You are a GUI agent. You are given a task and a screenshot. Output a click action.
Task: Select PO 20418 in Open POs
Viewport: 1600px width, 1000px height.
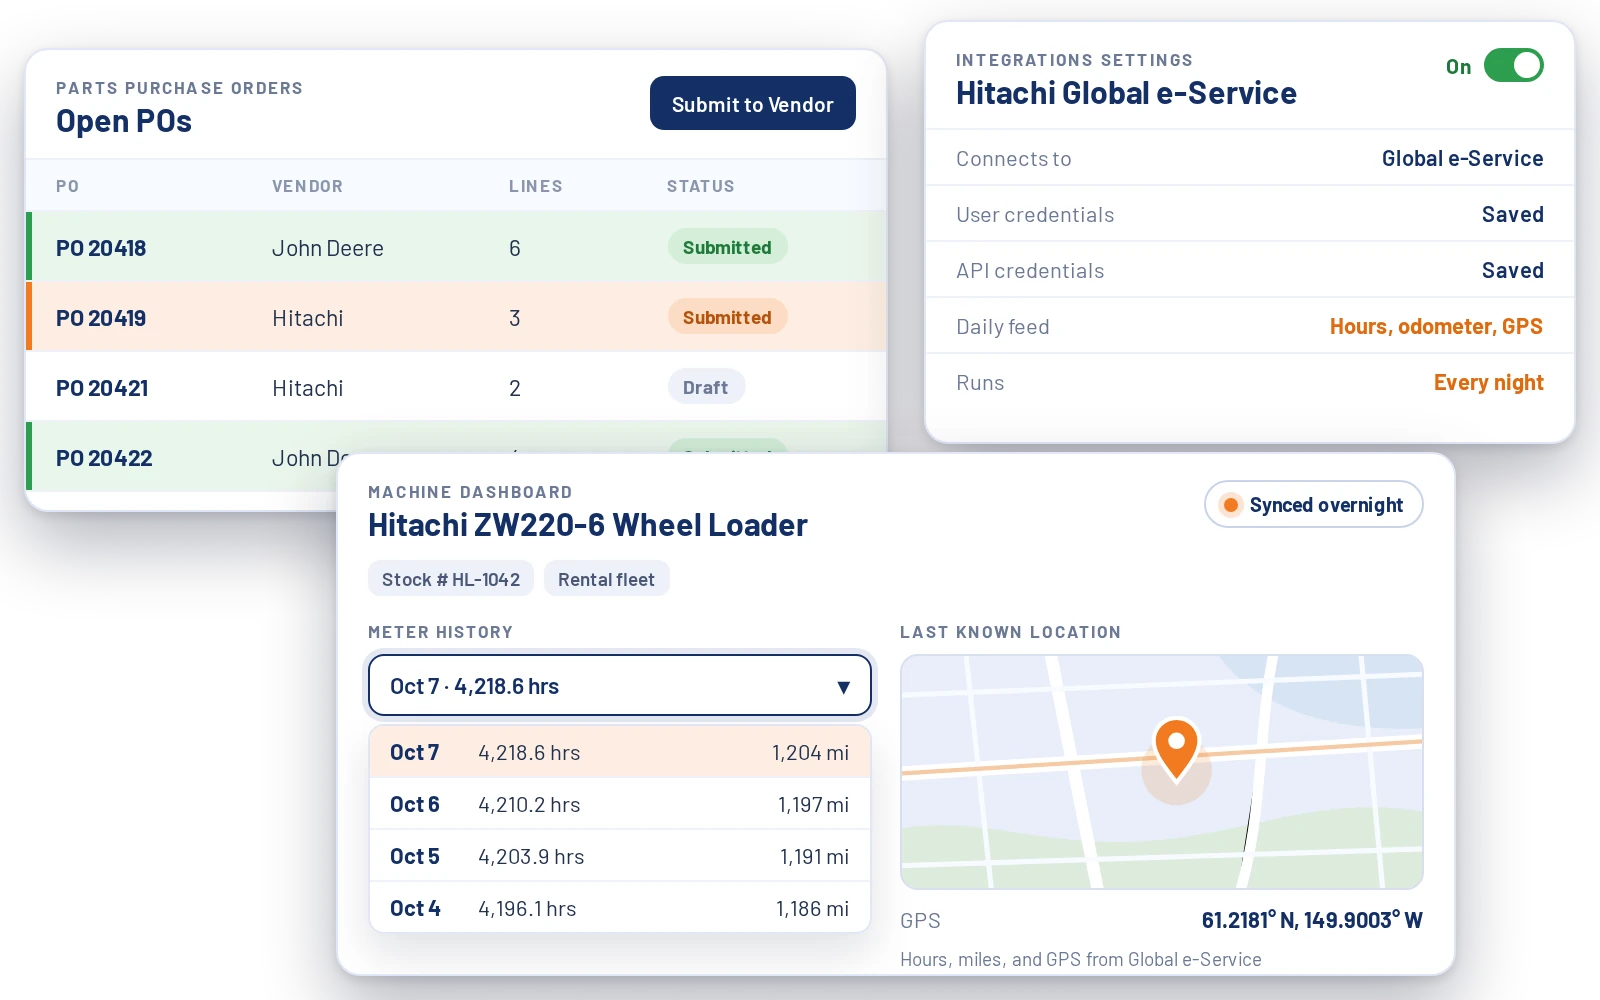(456, 247)
